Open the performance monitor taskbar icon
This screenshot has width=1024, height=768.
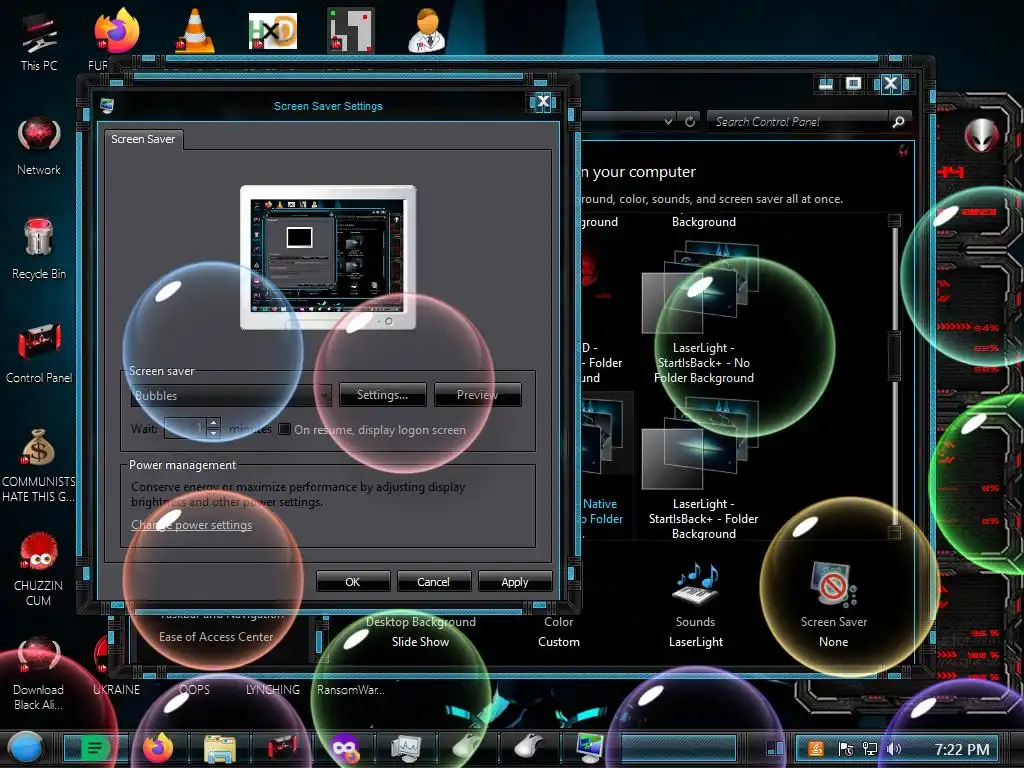406,748
